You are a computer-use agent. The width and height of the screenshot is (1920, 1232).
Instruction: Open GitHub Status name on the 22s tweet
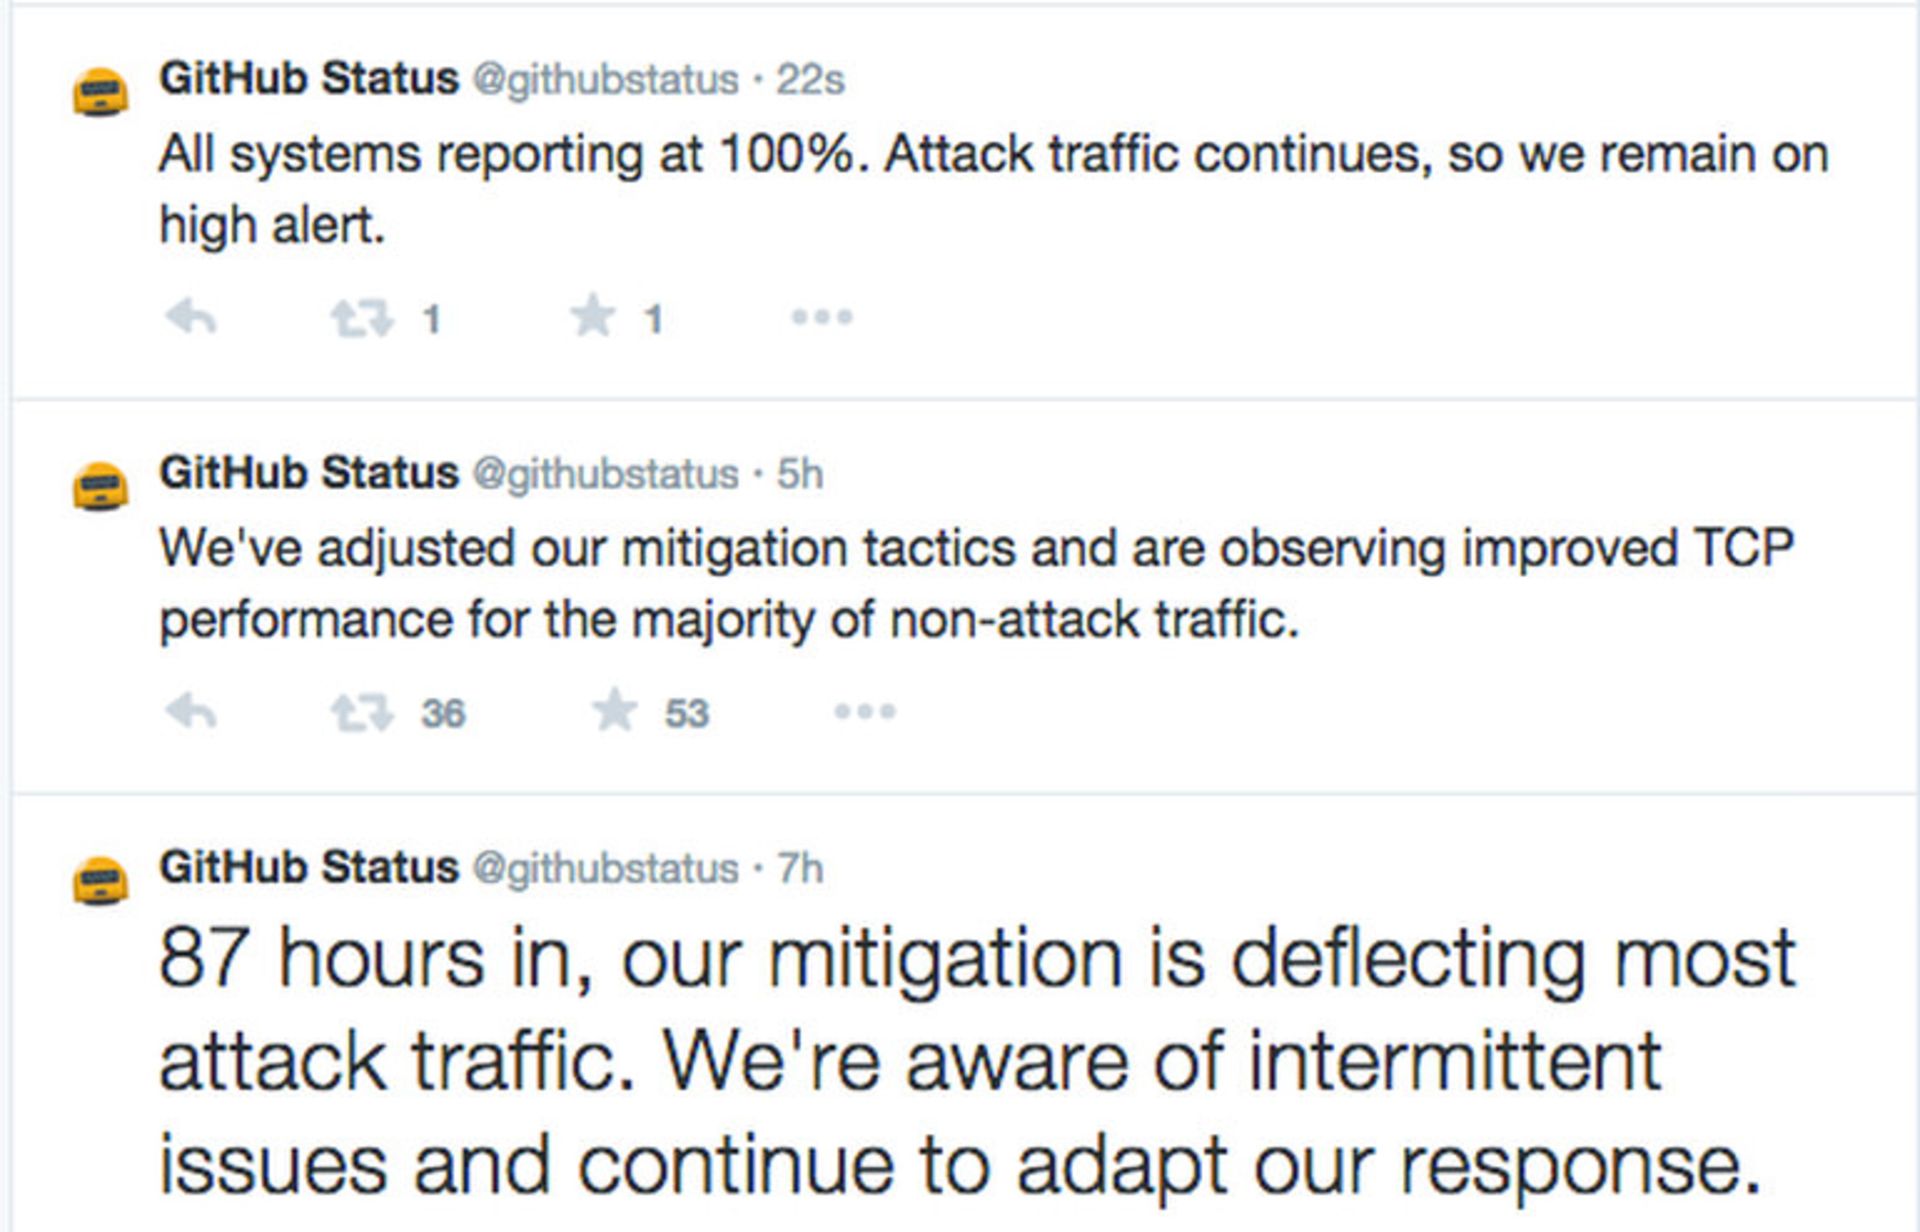pos(309,78)
